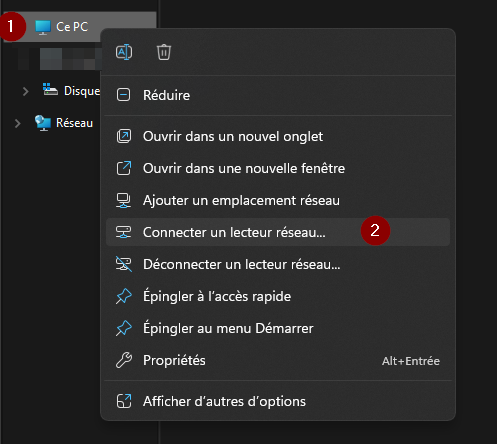Click the rename icon in the context menu
This screenshot has height=444, width=497.
(x=124, y=52)
